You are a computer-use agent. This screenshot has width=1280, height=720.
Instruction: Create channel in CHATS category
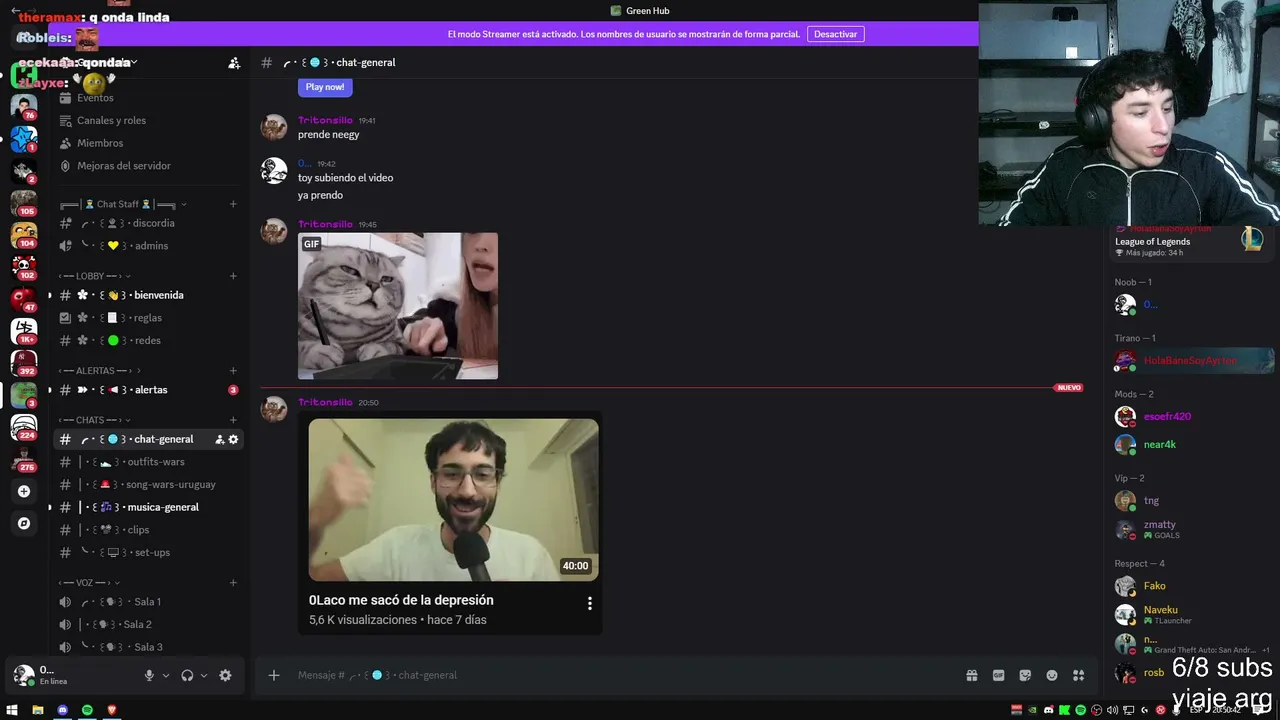point(233,420)
